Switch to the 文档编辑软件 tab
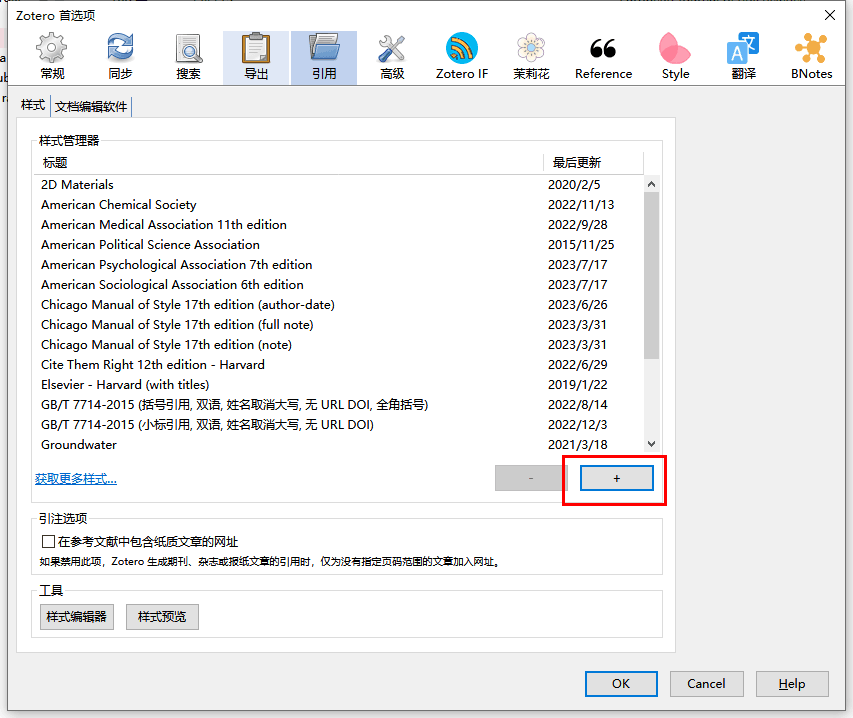The image size is (853, 718). 91,107
